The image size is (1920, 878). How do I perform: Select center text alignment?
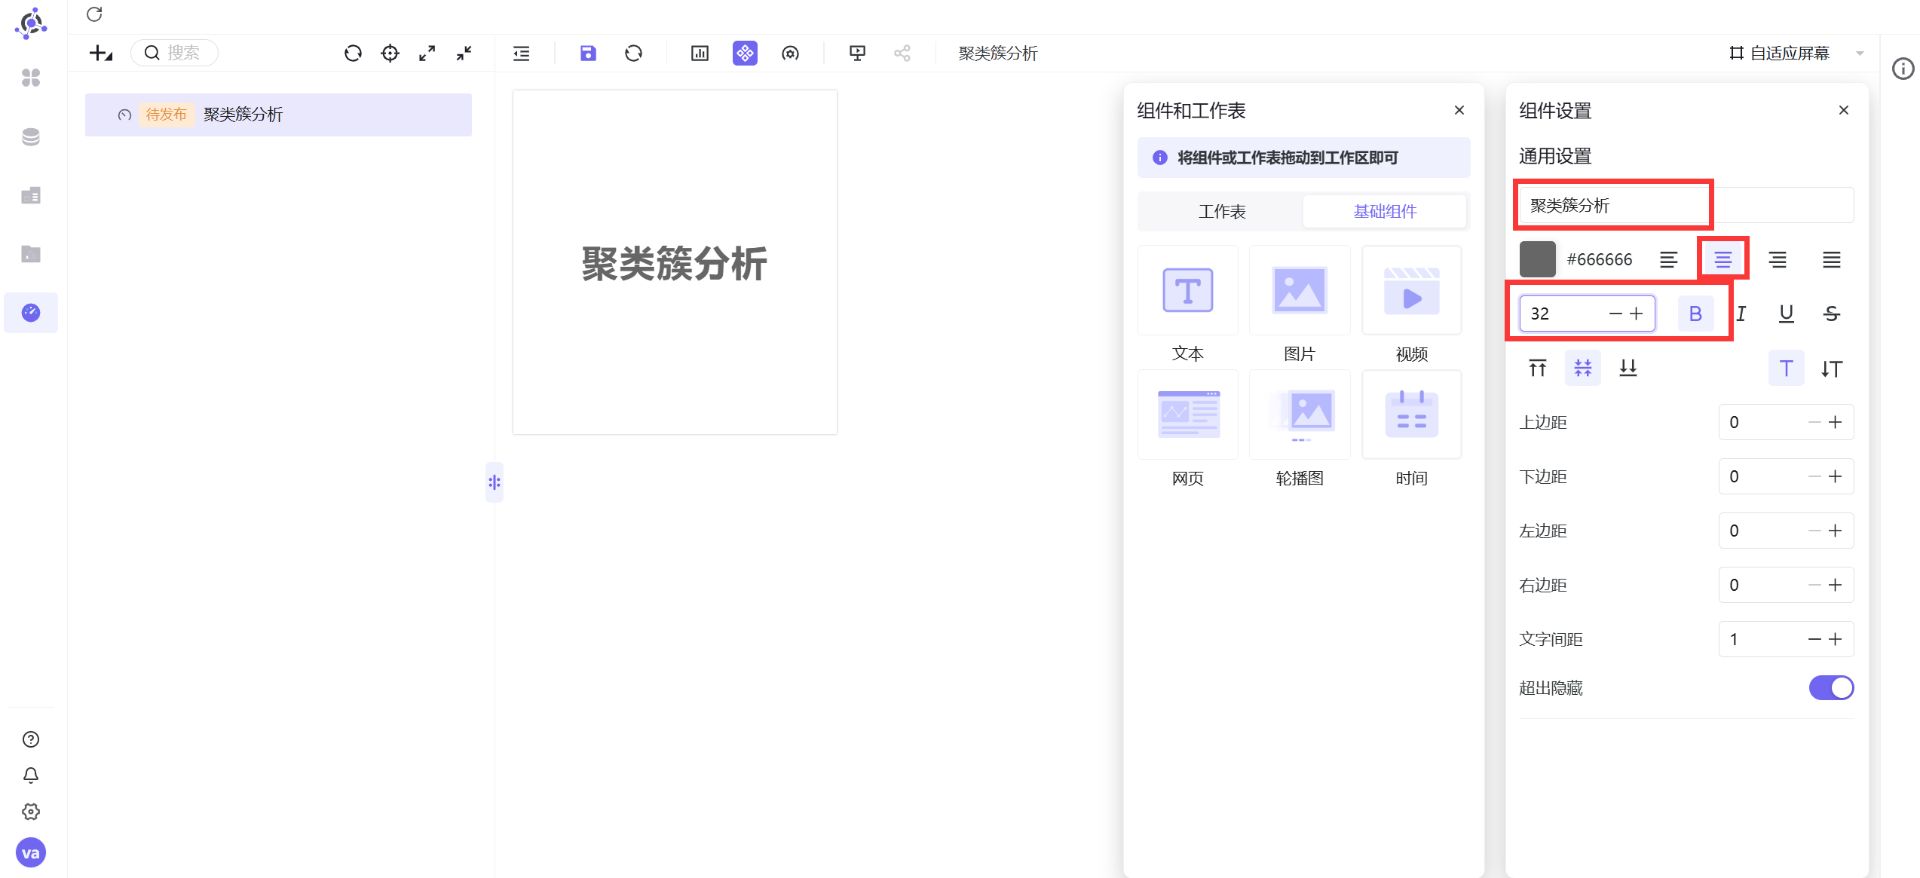[1723, 260]
